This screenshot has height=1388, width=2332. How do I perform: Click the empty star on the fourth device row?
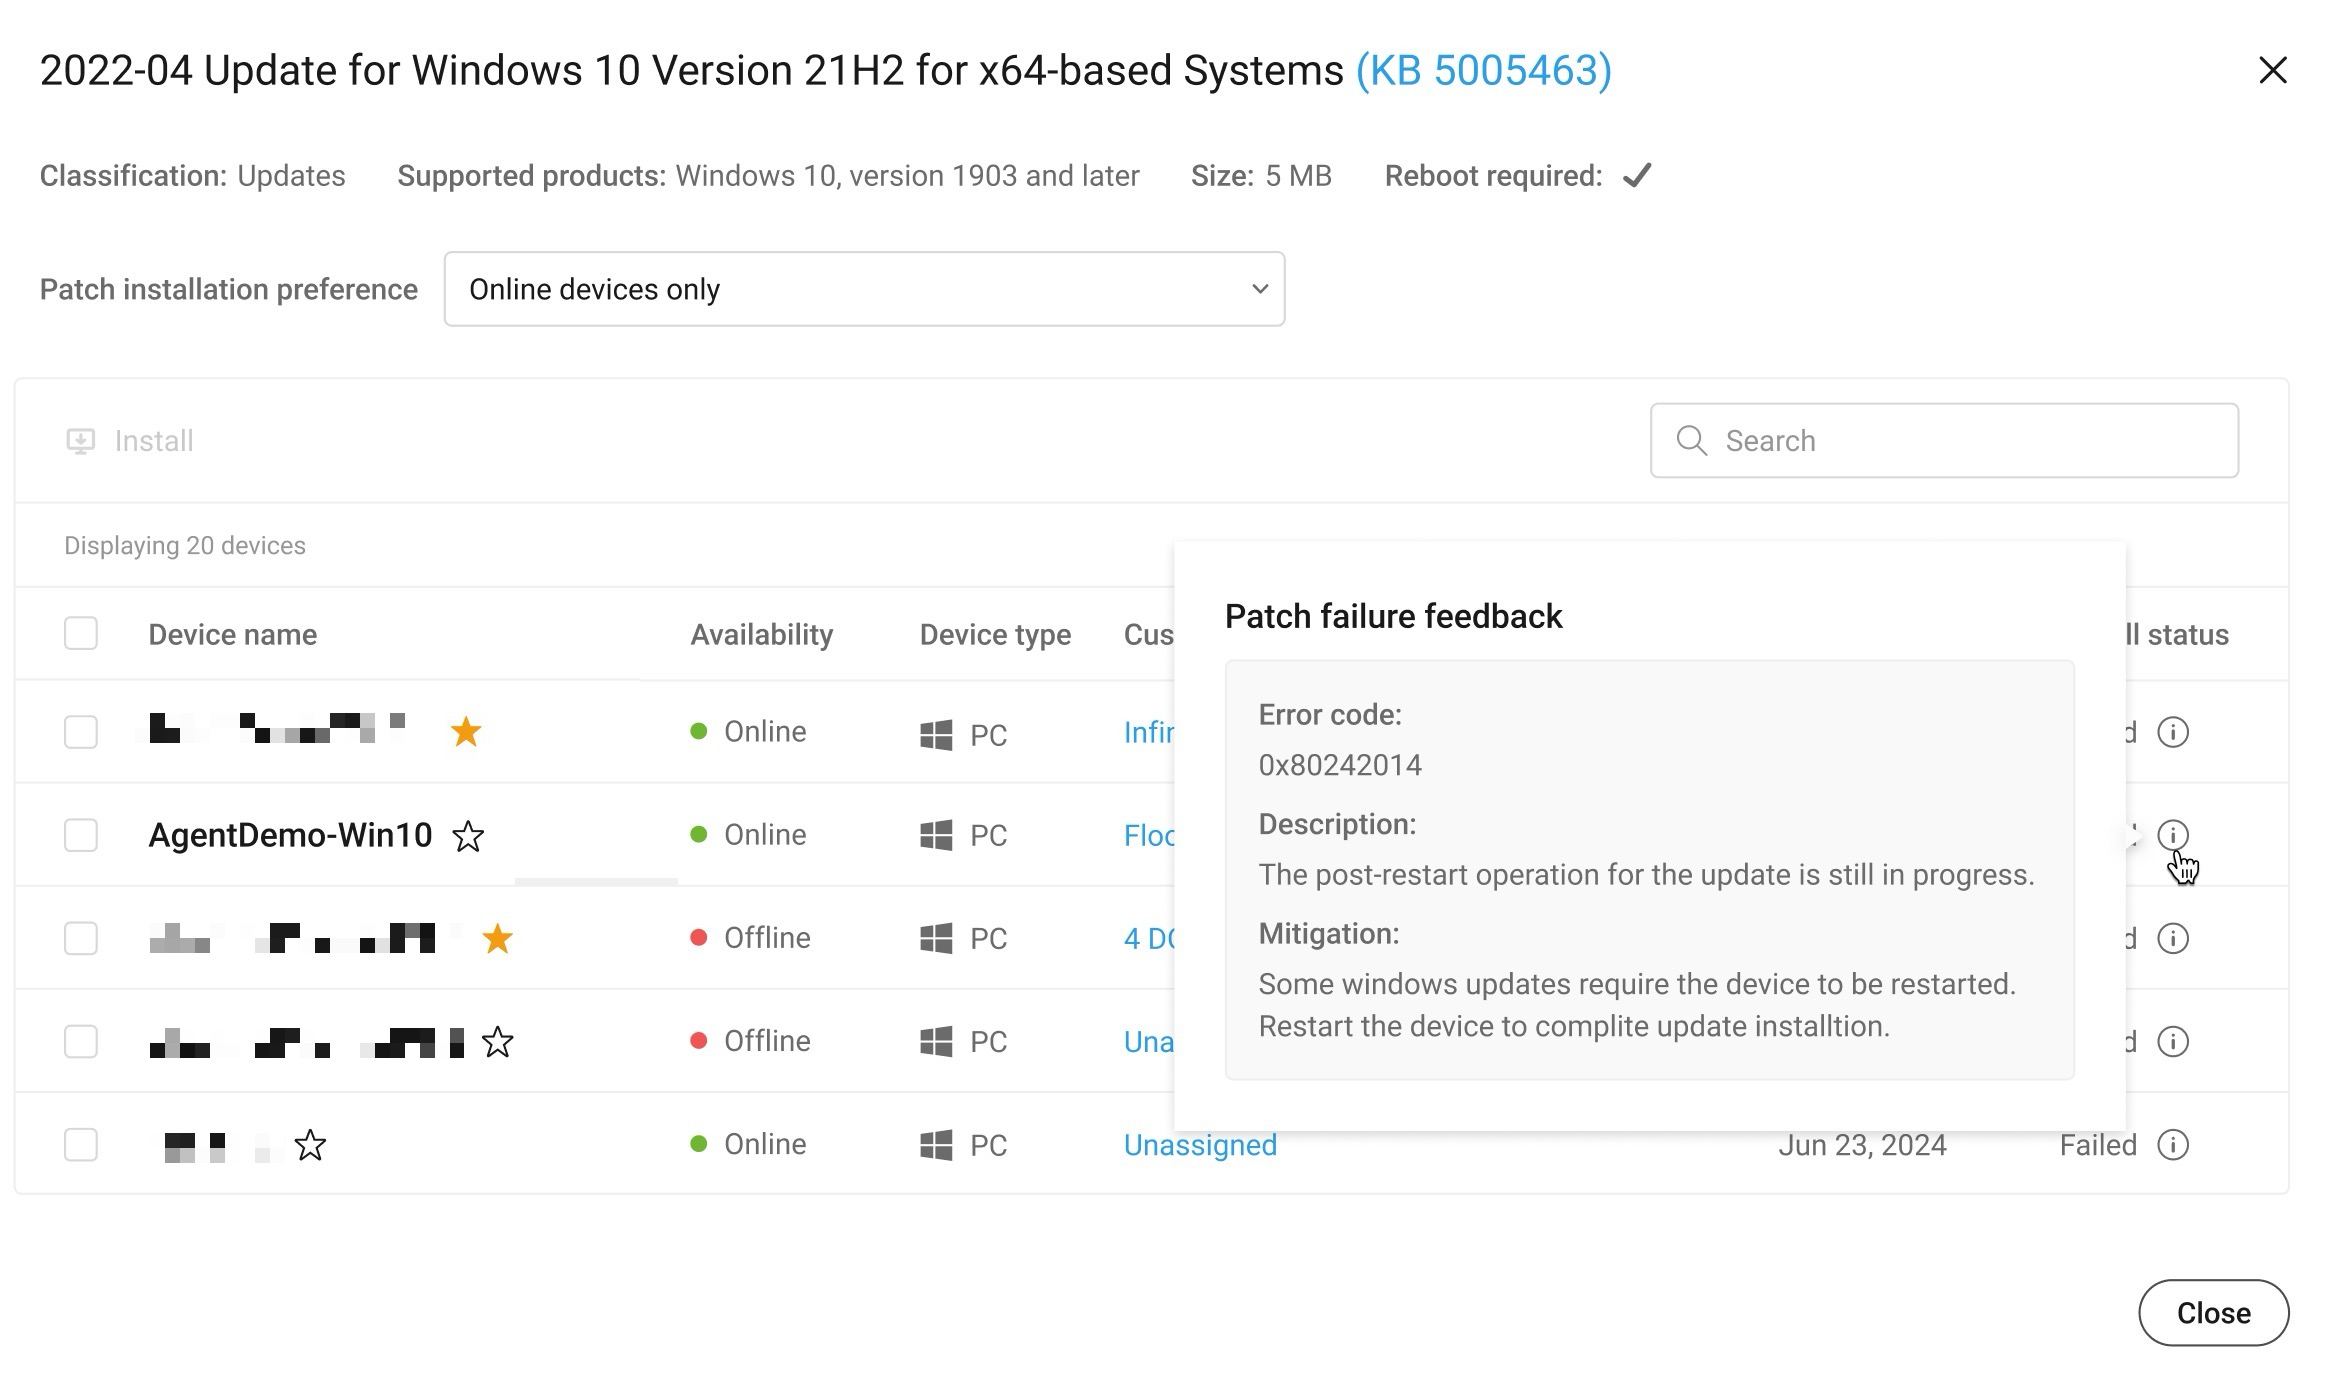[x=497, y=1042]
